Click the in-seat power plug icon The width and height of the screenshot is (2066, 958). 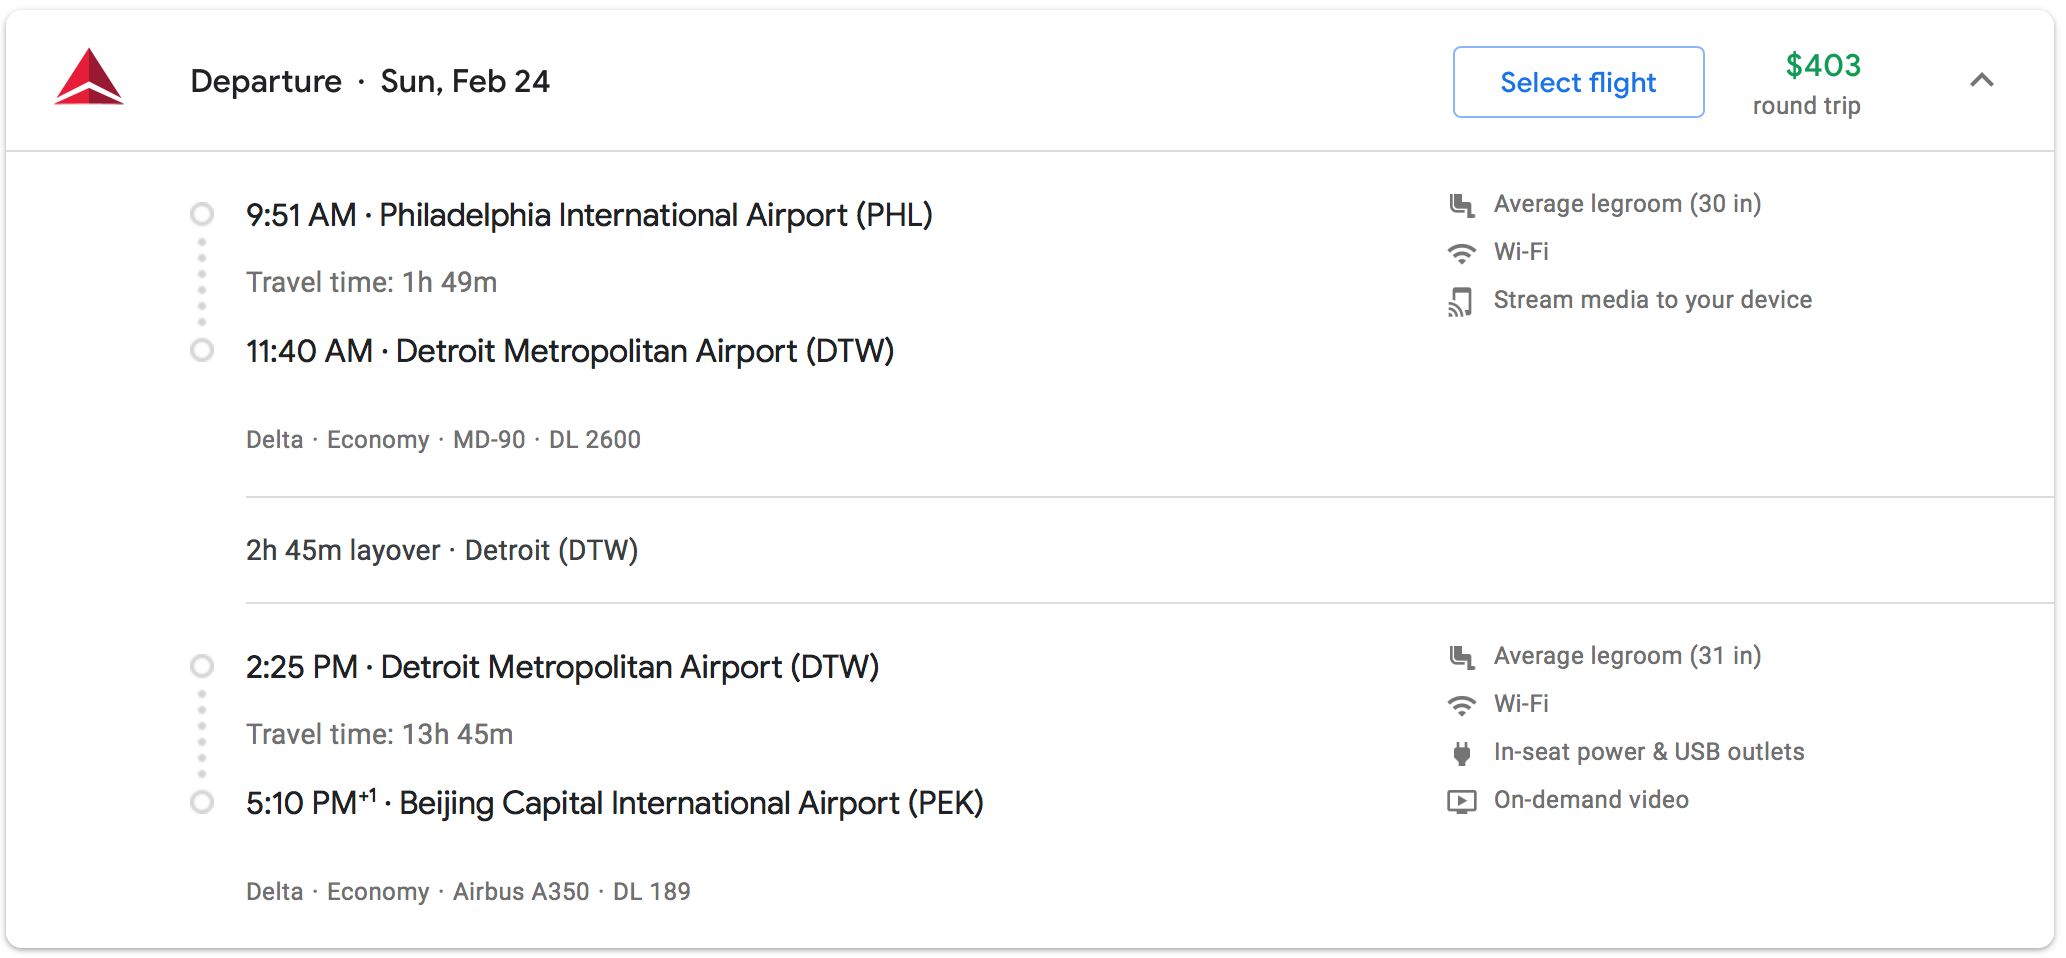[x=1462, y=753]
